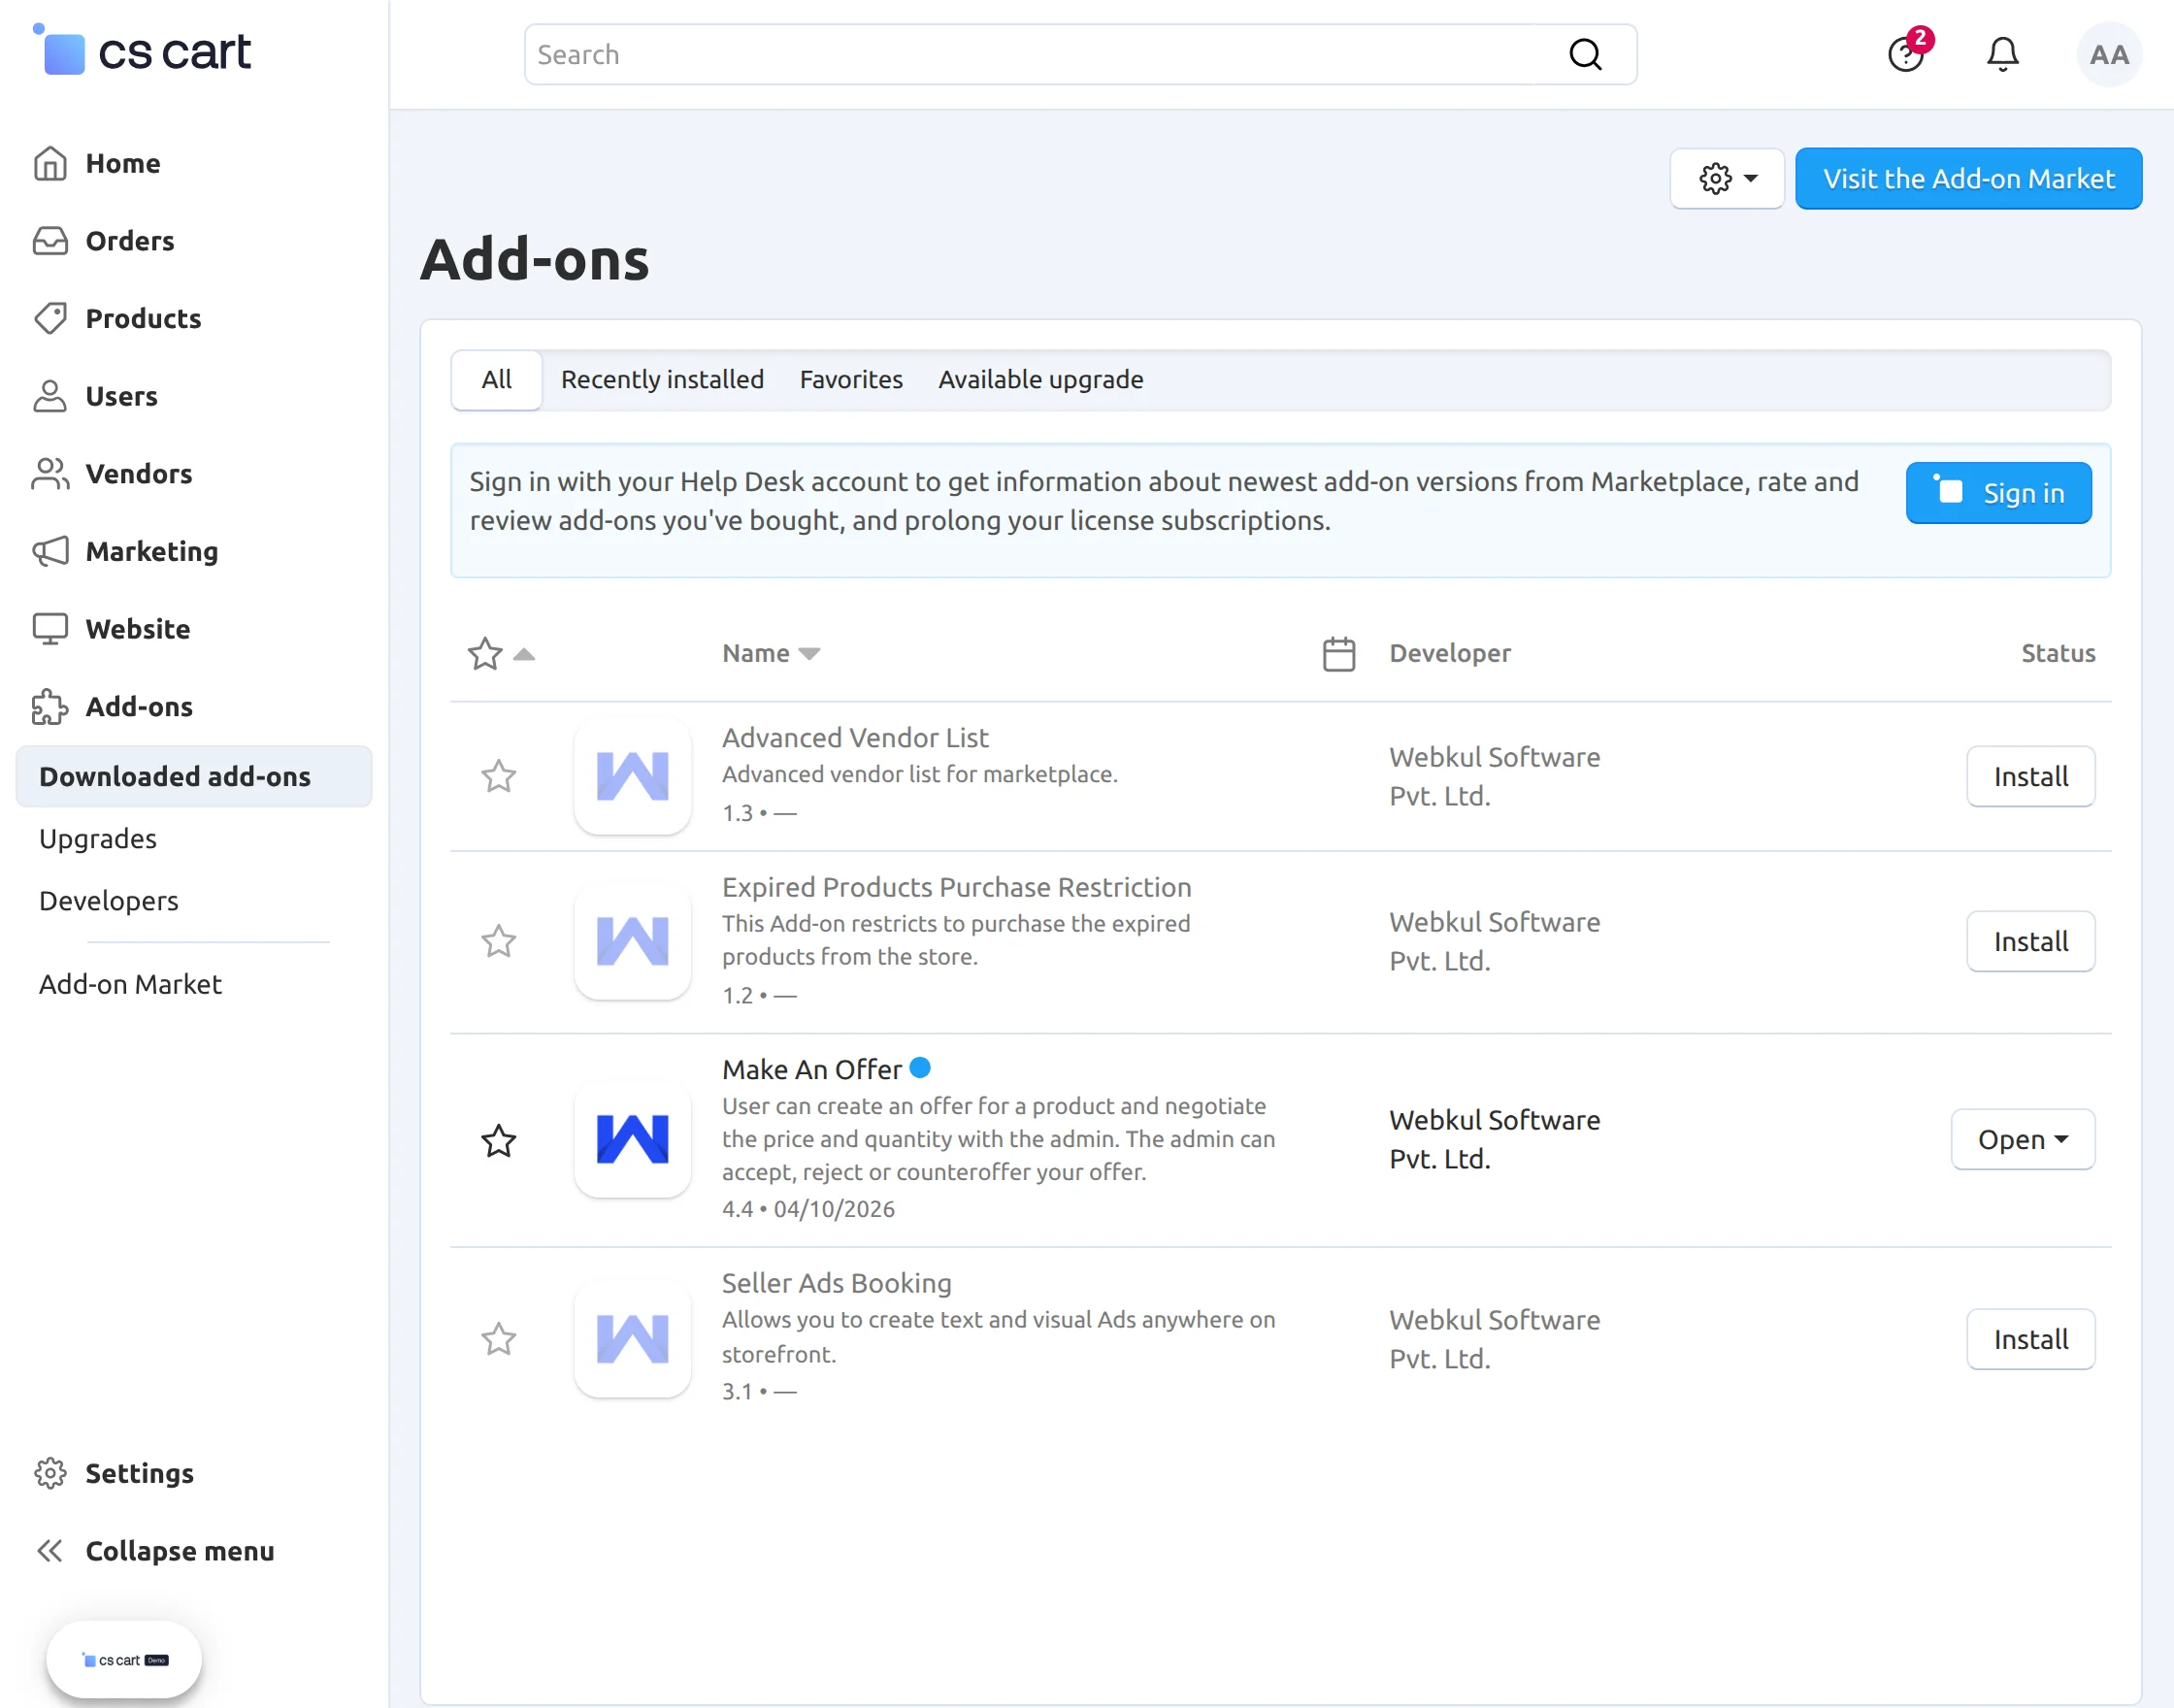Click the Marketing megaphone icon
The image size is (2174, 1708).
[50, 551]
